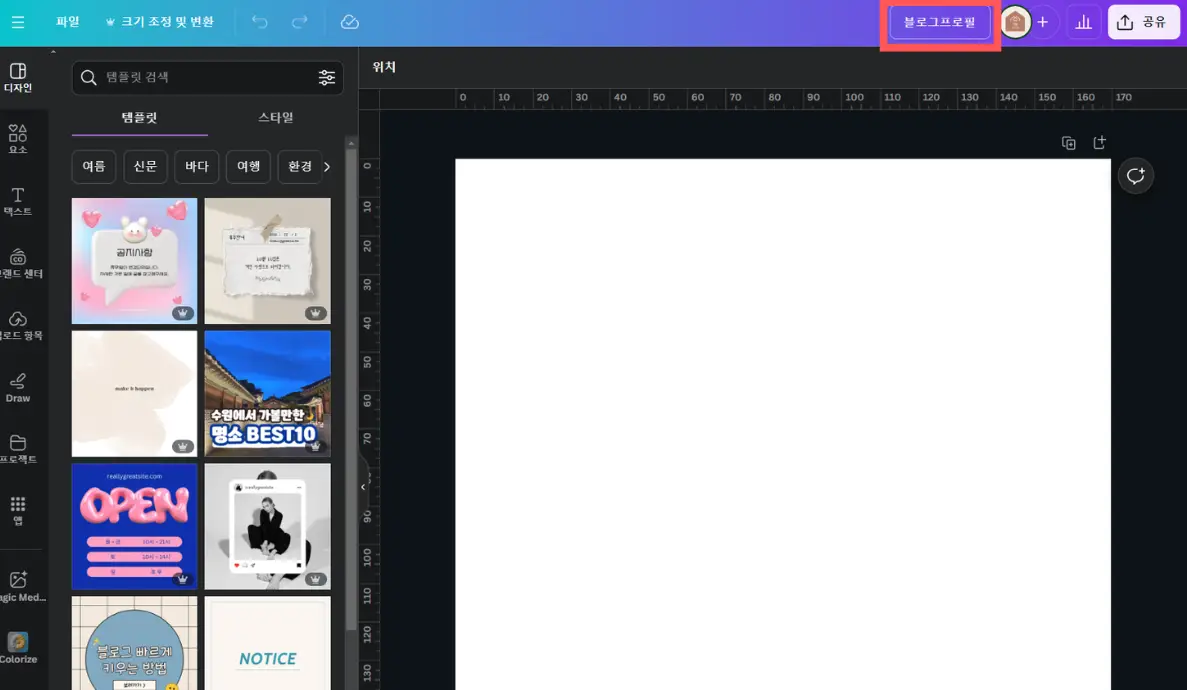Image resolution: width=1187 pixels, height=690 pixels.
Task: Open the 요소 elements panel
Action: (x=18, y=139)
